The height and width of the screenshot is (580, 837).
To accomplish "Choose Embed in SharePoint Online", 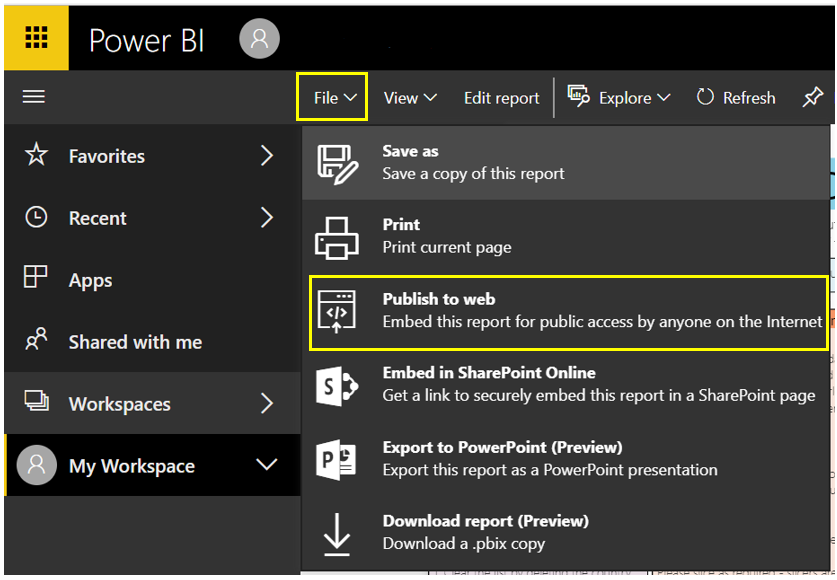I will 565,385.
